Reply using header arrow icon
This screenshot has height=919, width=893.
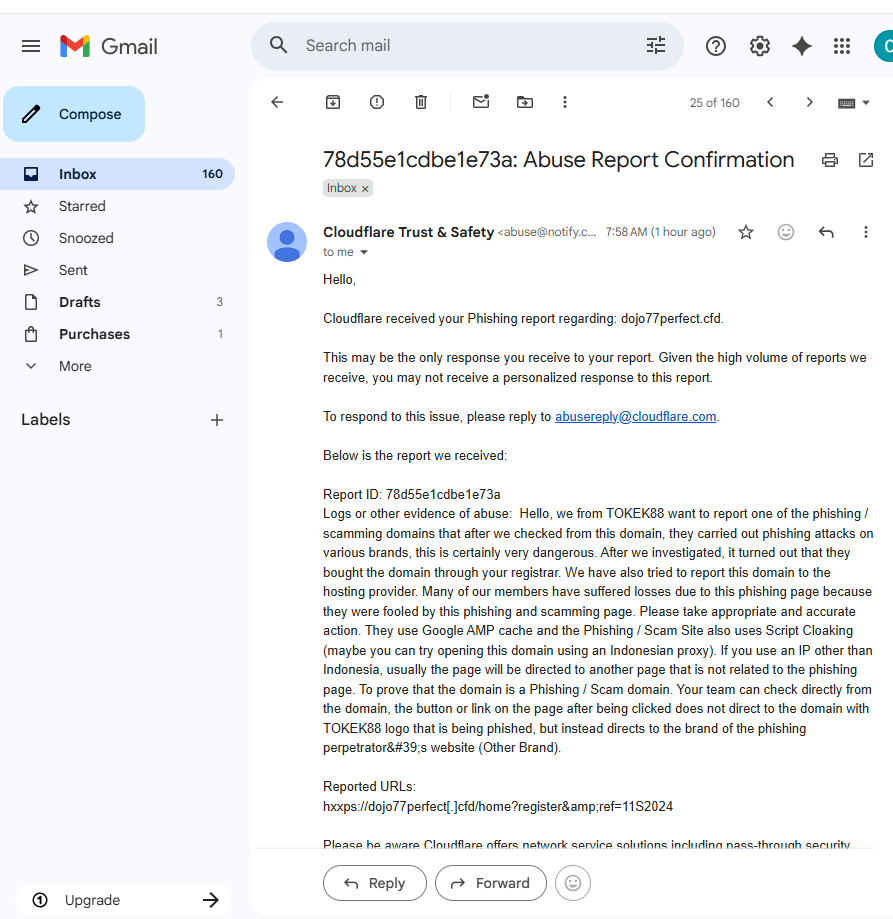point(826,232)
